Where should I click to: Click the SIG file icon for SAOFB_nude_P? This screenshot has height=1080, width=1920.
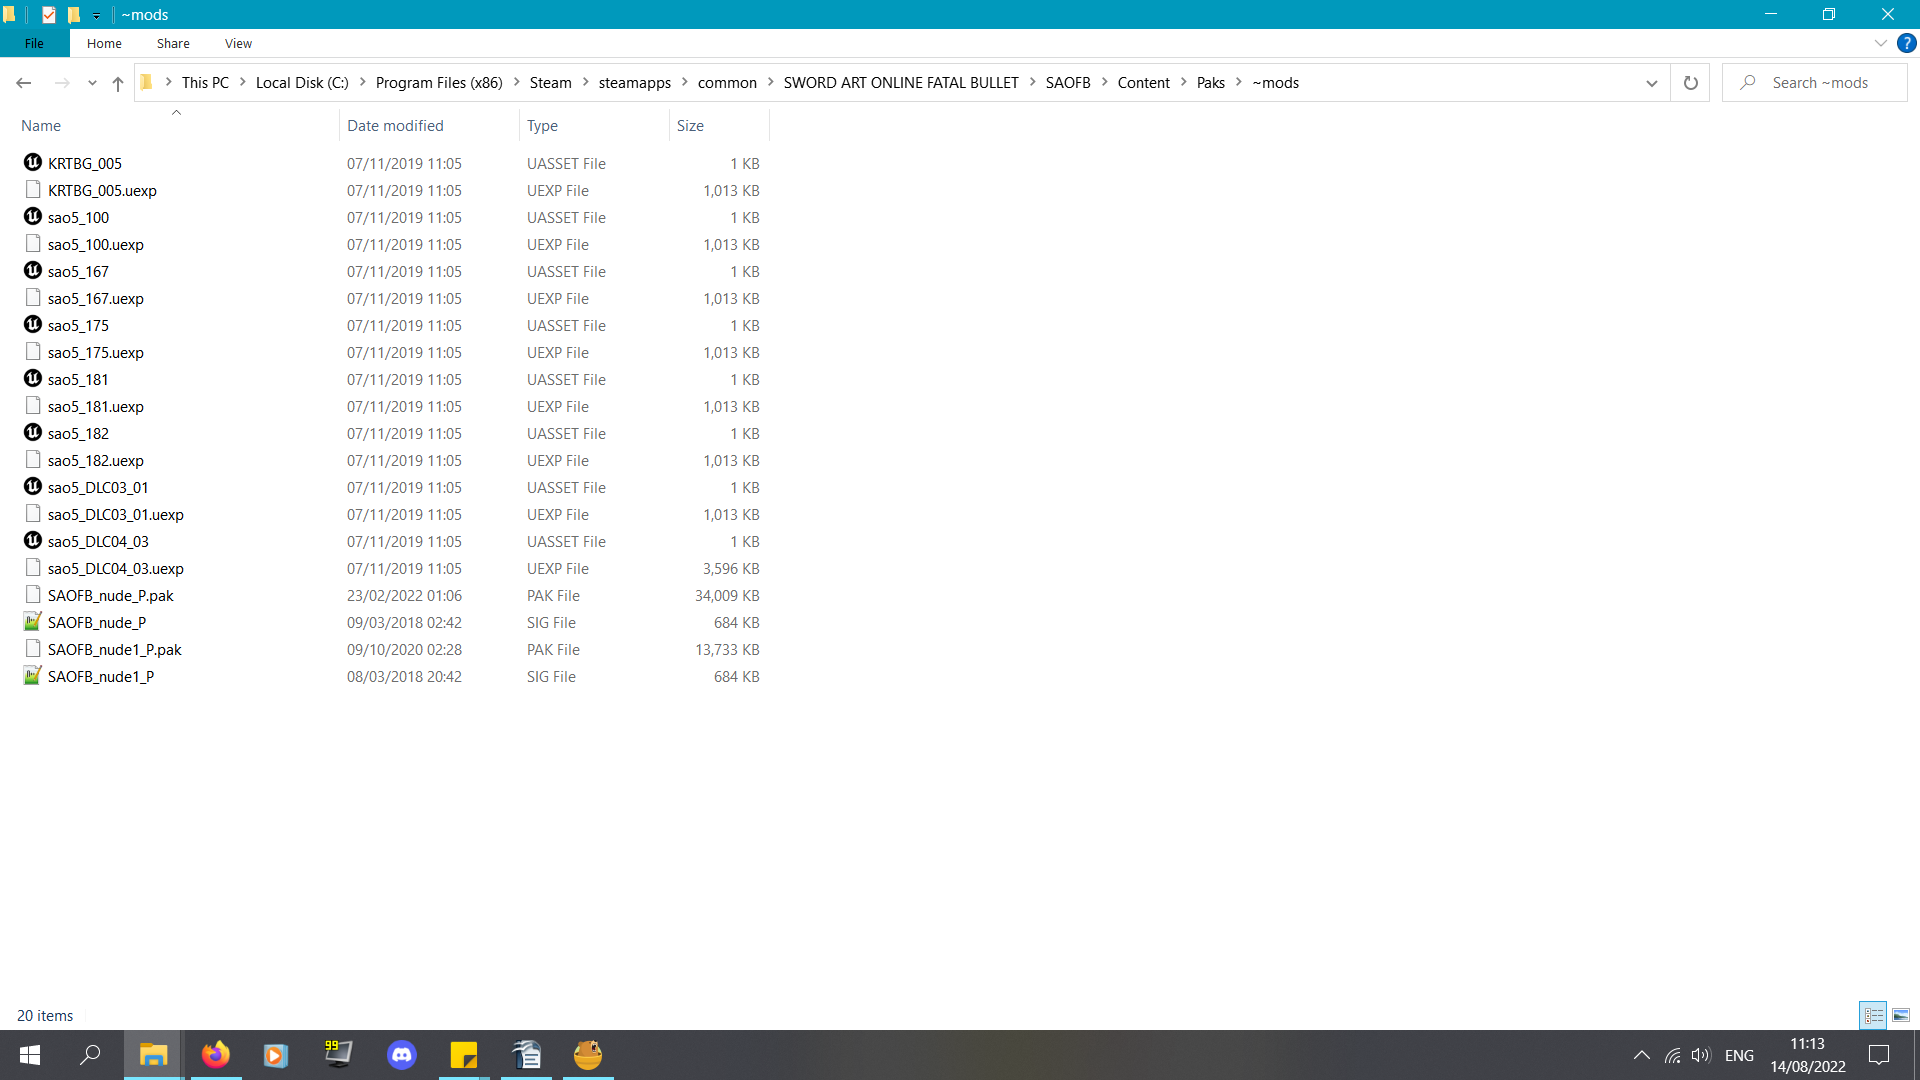tap(33, 622)
